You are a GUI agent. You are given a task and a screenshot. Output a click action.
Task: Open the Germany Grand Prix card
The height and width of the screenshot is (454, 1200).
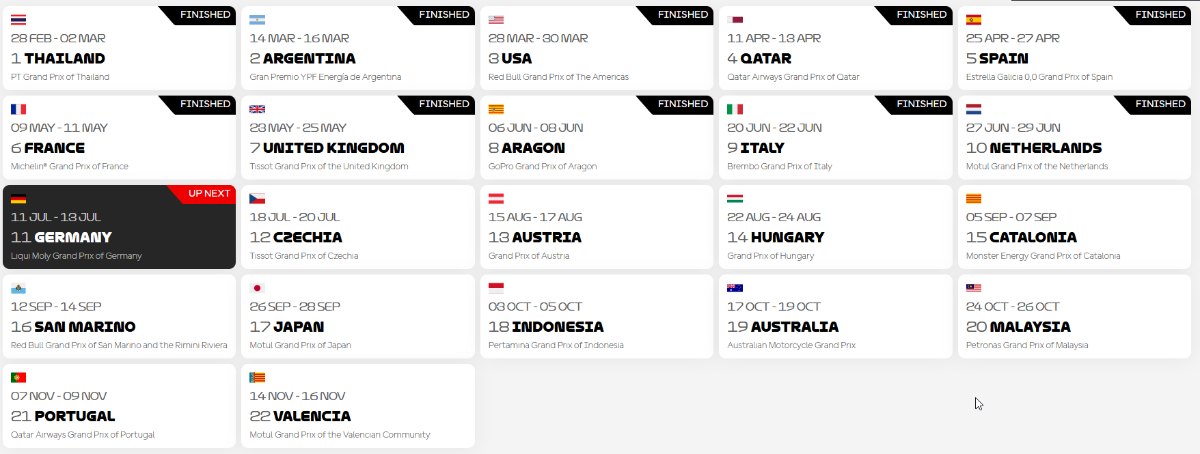coord(120,227)
